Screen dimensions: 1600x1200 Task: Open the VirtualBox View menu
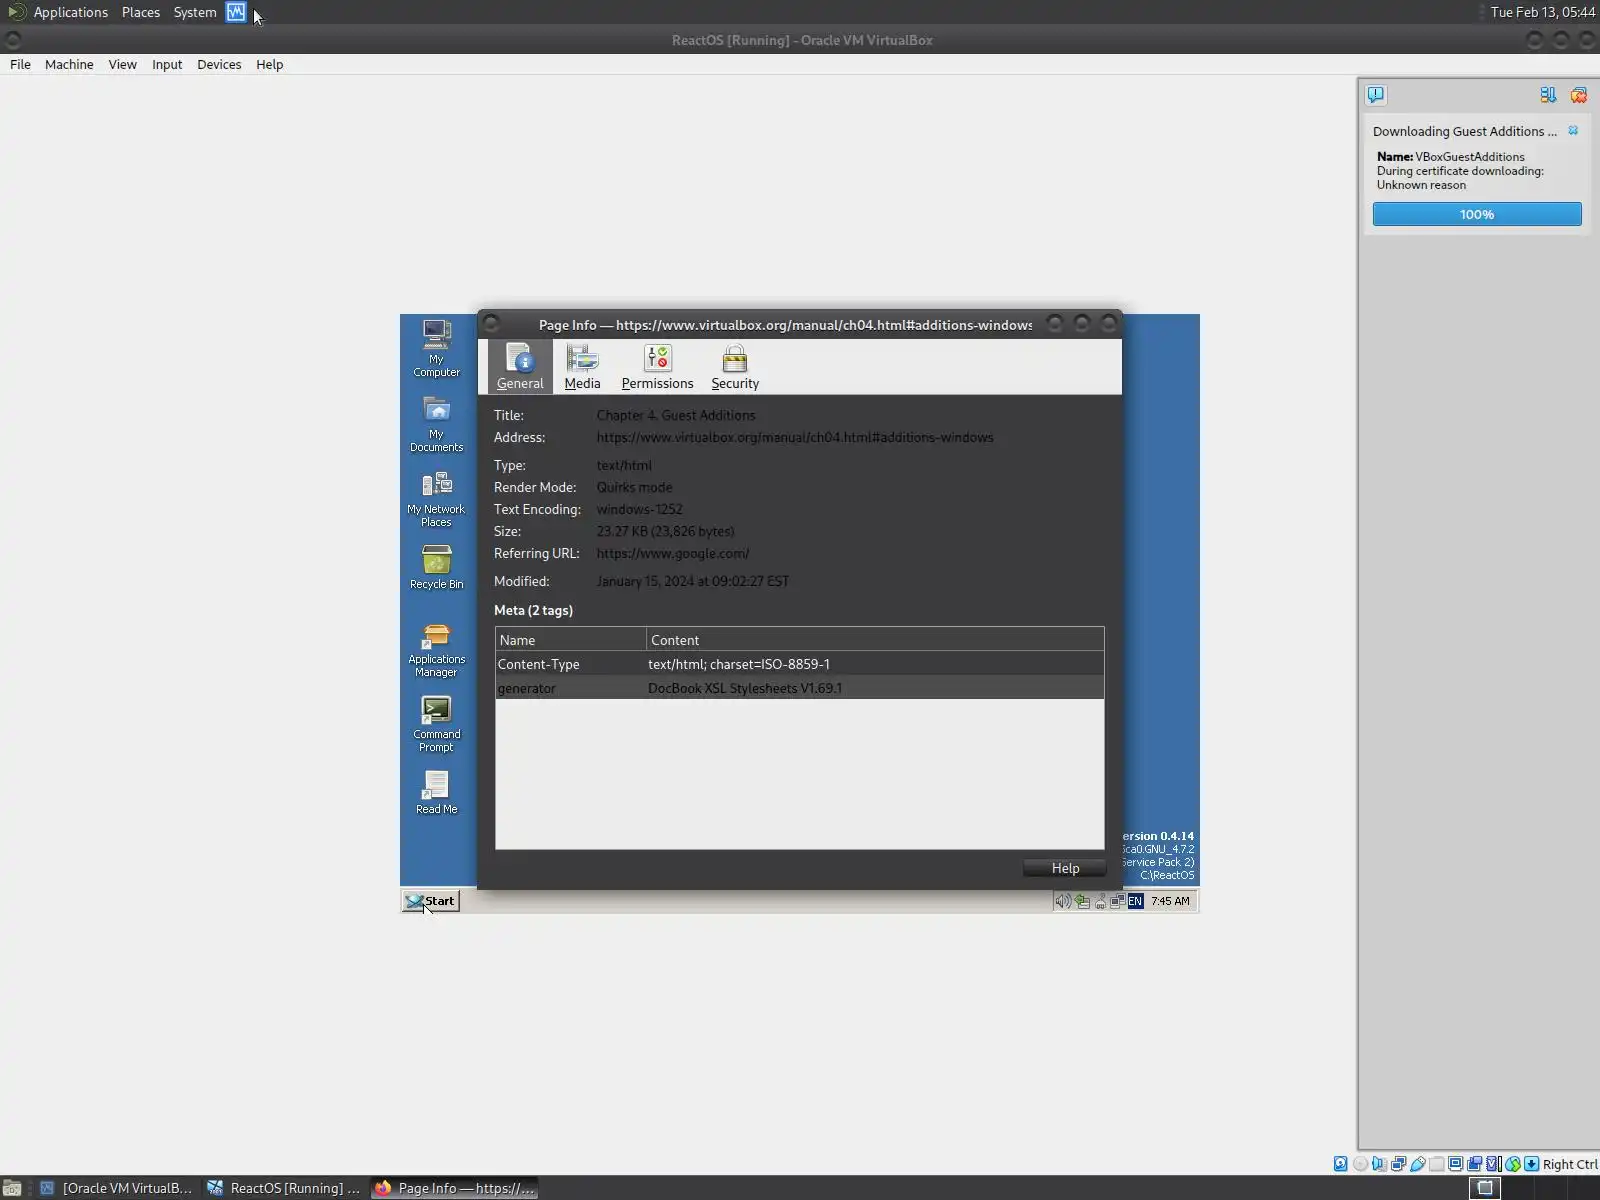(123, 64)
